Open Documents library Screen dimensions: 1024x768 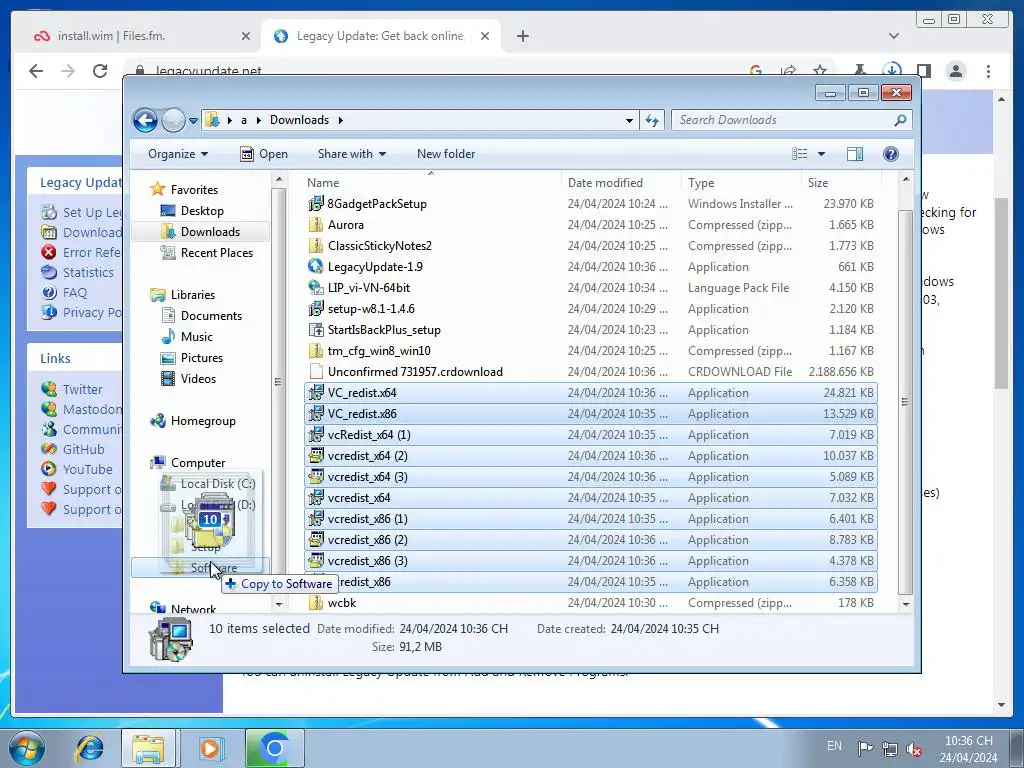point(211,316)
